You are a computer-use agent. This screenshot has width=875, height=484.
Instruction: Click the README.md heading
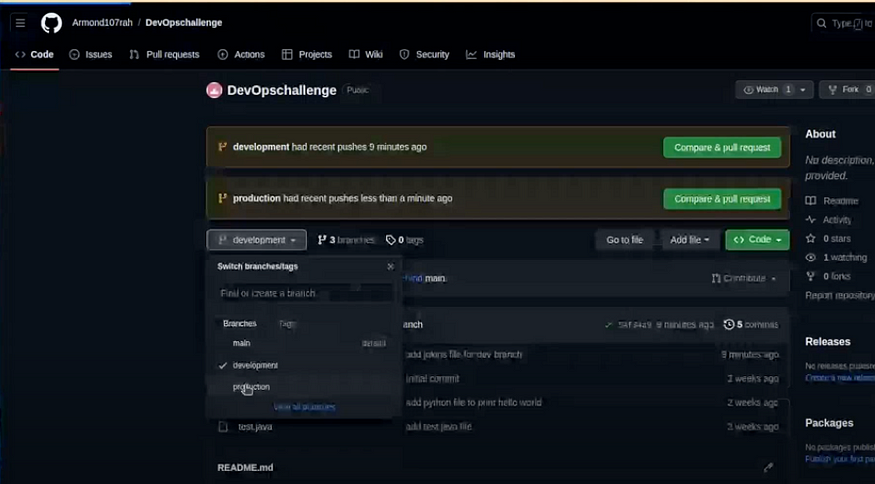pyautogui.click(x=246, y=468)
